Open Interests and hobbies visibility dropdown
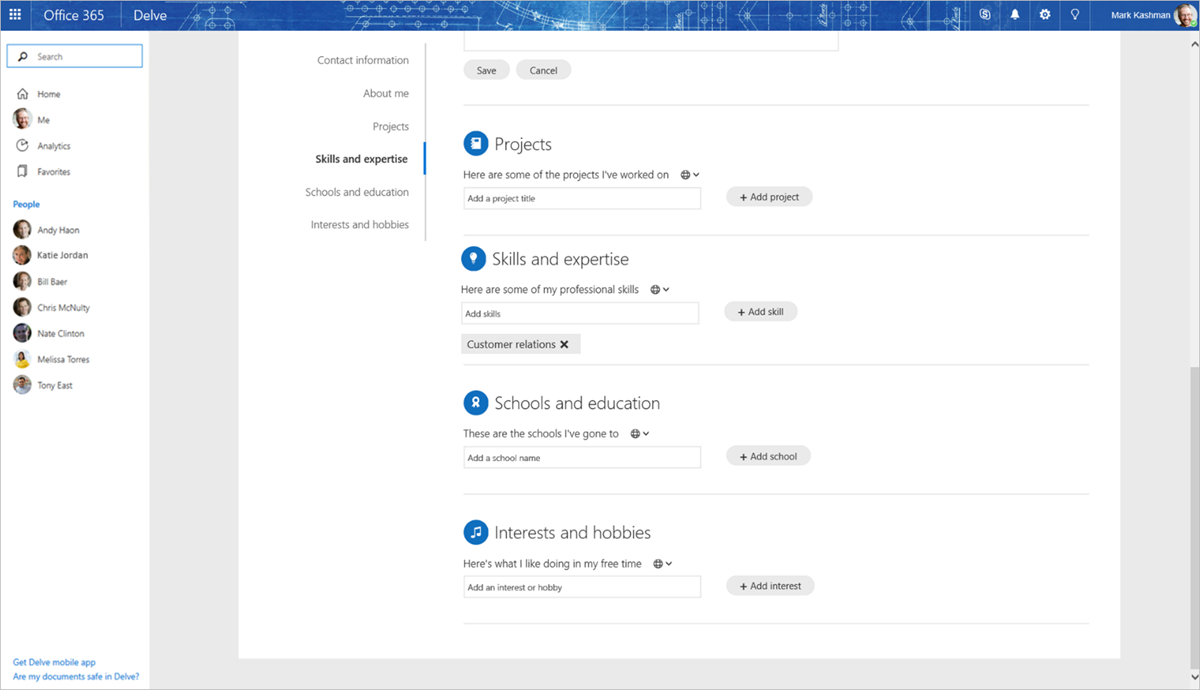Screen dimensions: 1200x690 (x=662, y=564)
